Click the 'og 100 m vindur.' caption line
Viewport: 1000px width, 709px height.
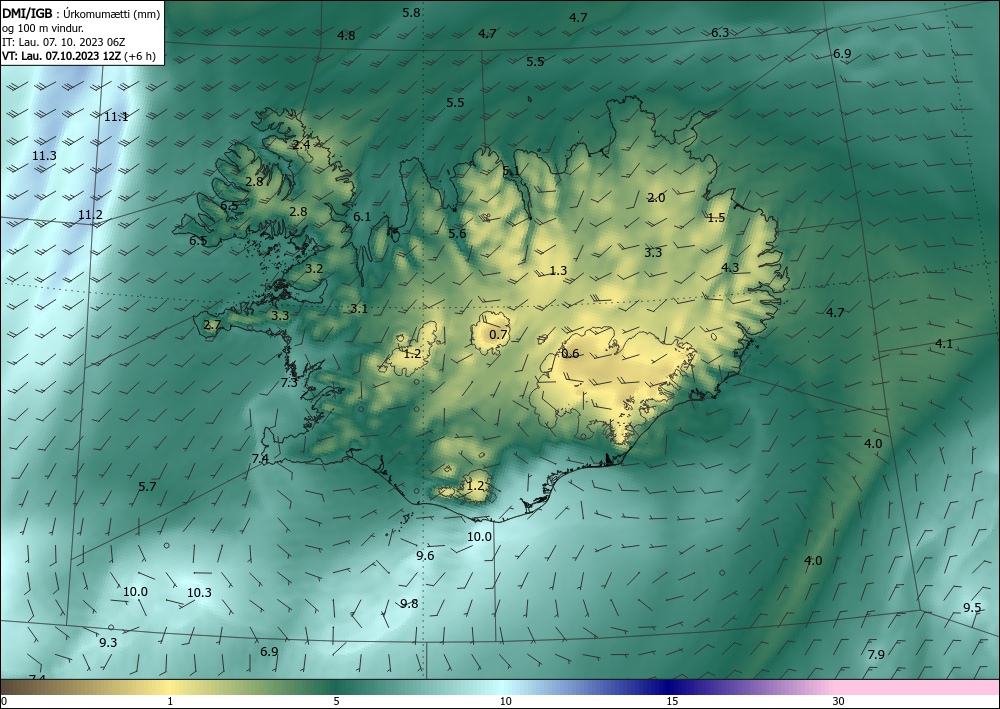pyautogui.click(x=43, y=27)
